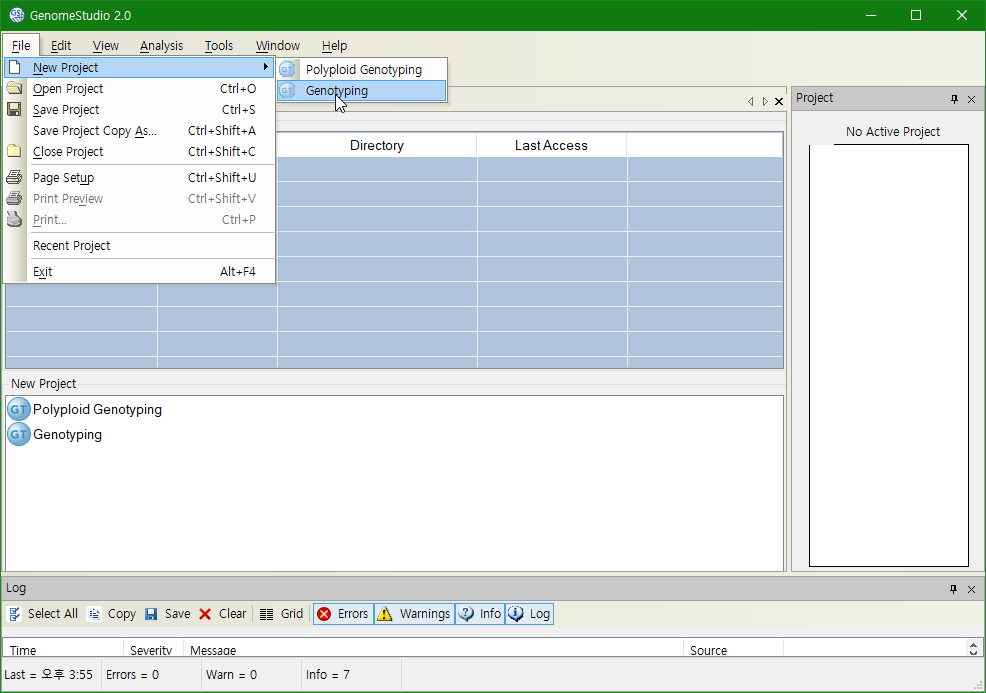This screenshot has height=693, width=986.
Task: Toggle Warnings filter in Log
Action: point(414,614)
